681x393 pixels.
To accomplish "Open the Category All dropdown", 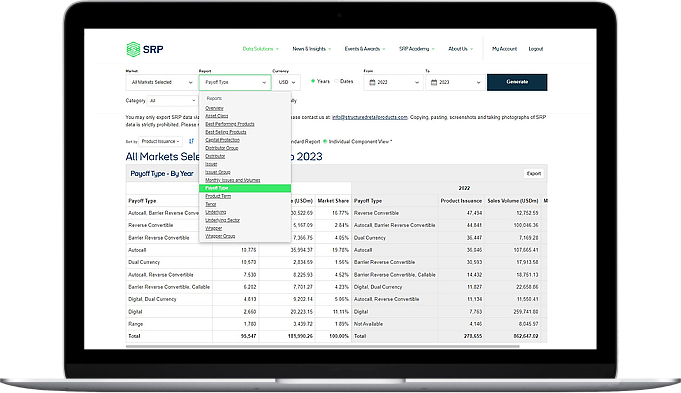I will coord(172,101).
